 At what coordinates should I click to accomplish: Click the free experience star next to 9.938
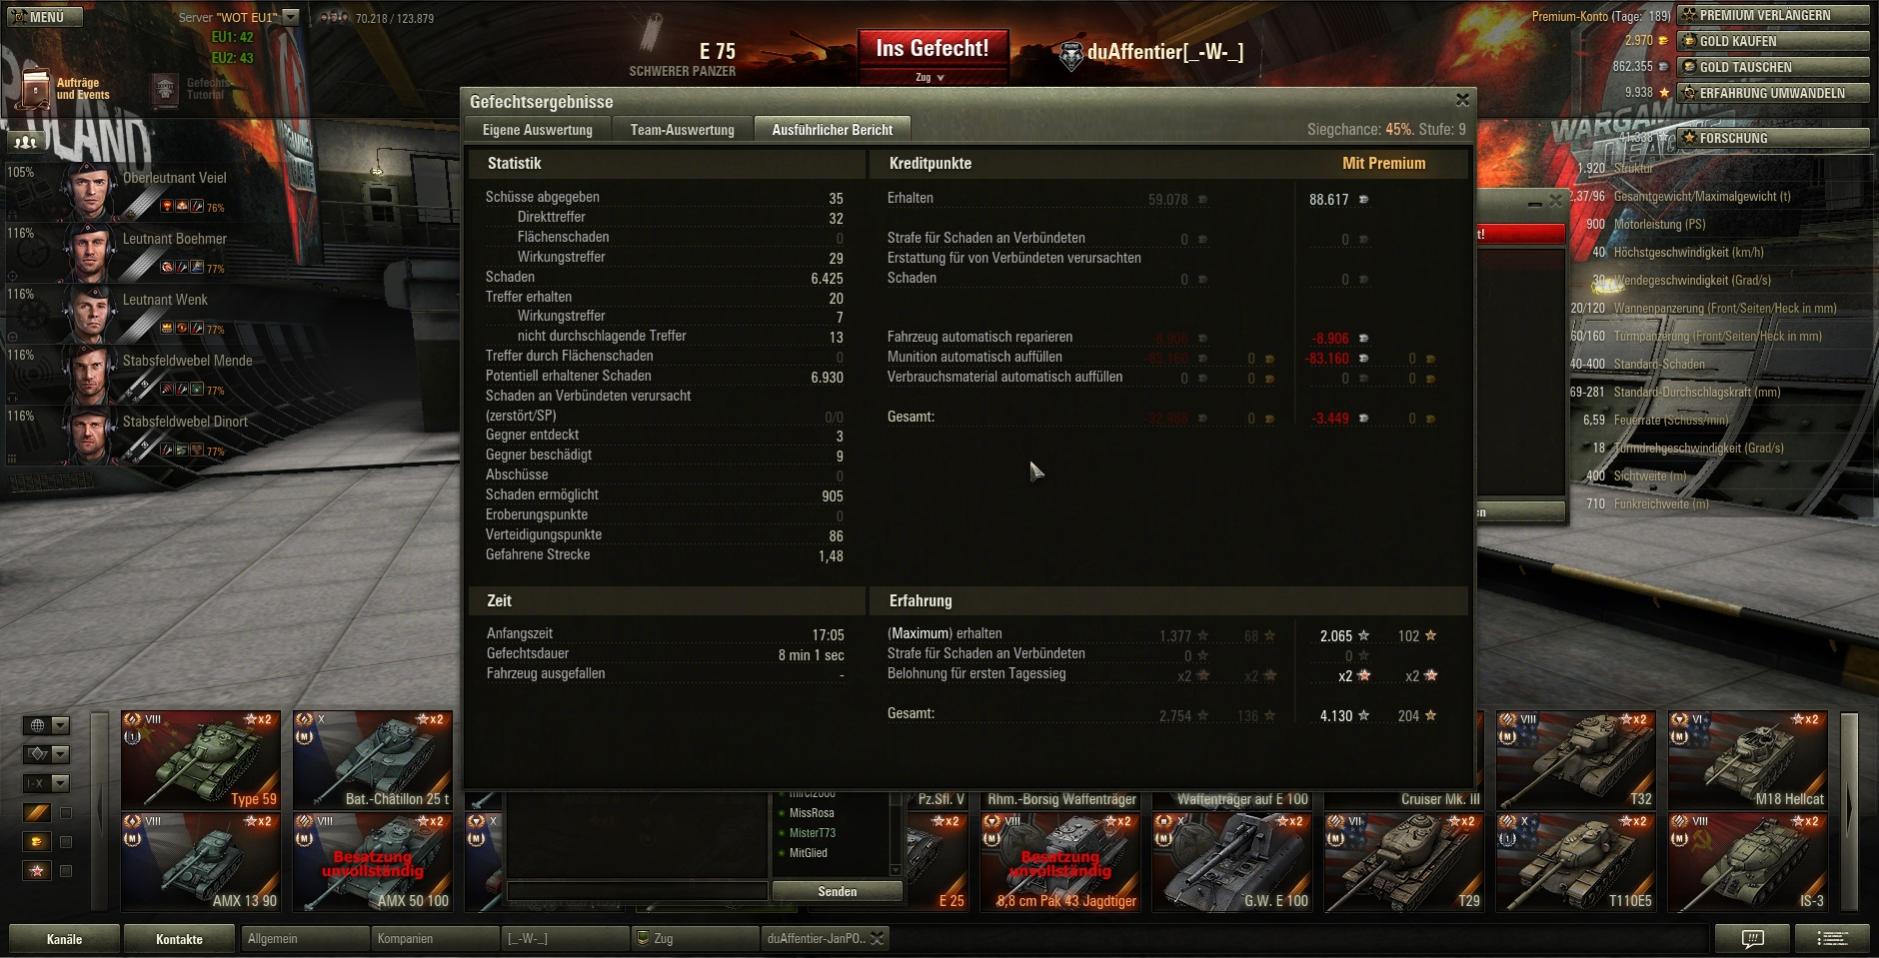coord(1663,93)
